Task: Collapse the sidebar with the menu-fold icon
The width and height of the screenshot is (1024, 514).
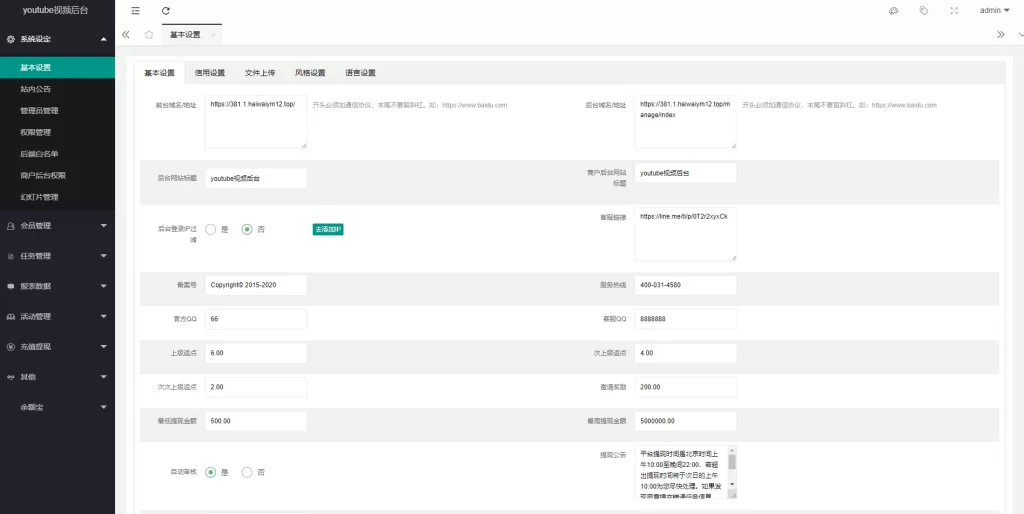Action: pyautogui.click(x=136, y=11)
